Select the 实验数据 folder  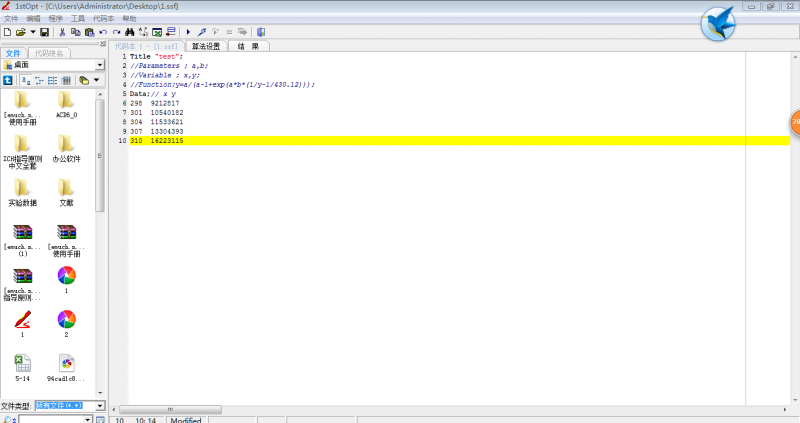click(x=22, y=193)
